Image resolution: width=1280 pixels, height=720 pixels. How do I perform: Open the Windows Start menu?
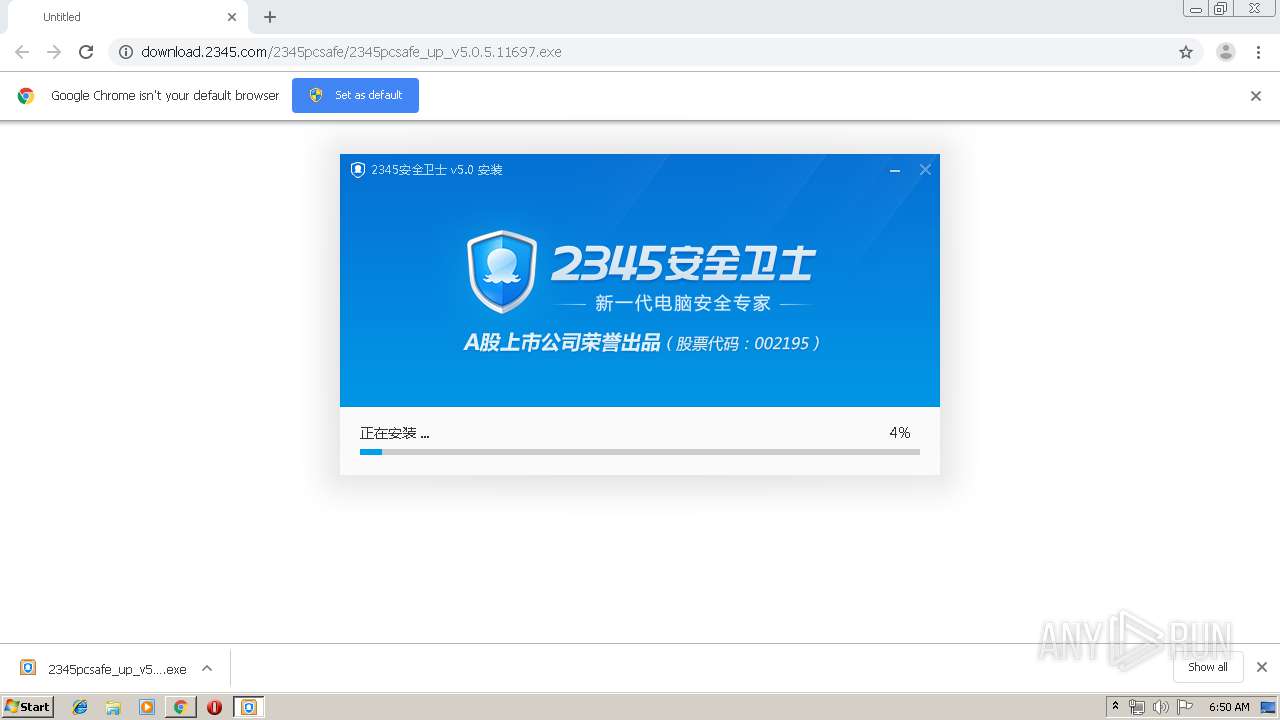point(28,707)
